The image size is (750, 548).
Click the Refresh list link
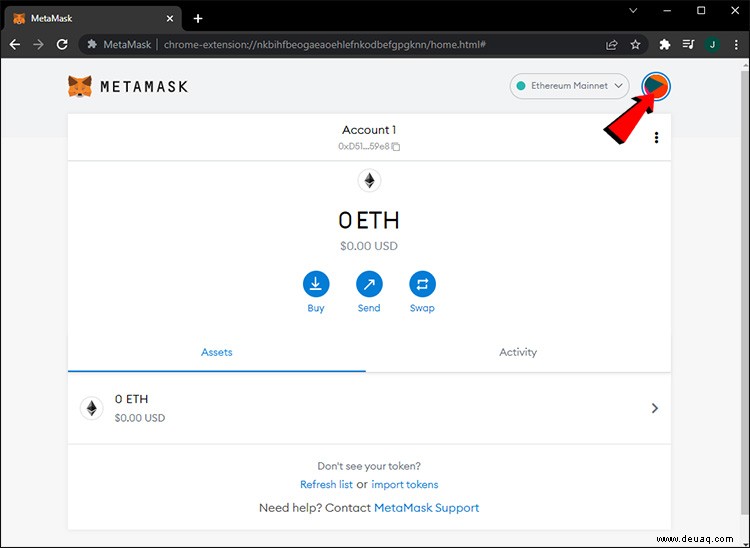326,484
